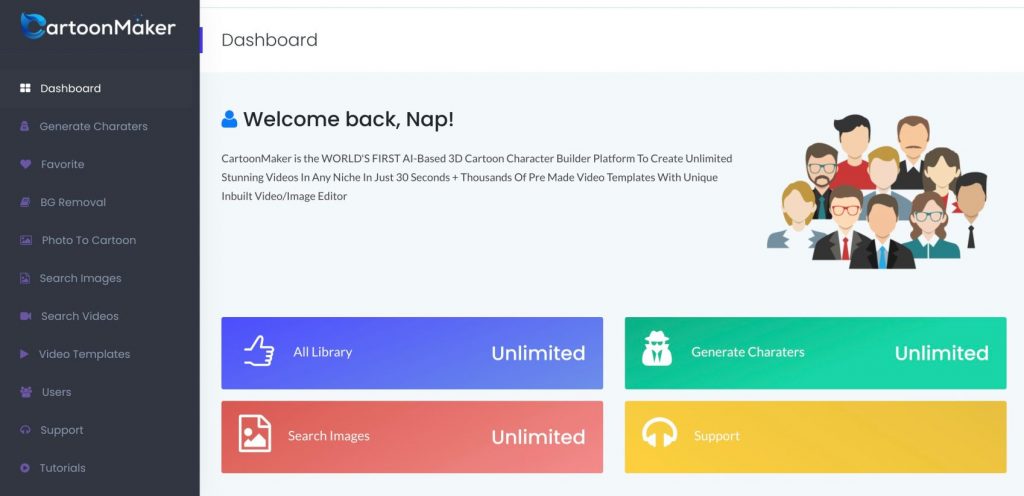This screenshot has width=1024, height=496.
Task: Click the heart icon beside Favorite
Action: 25,164
